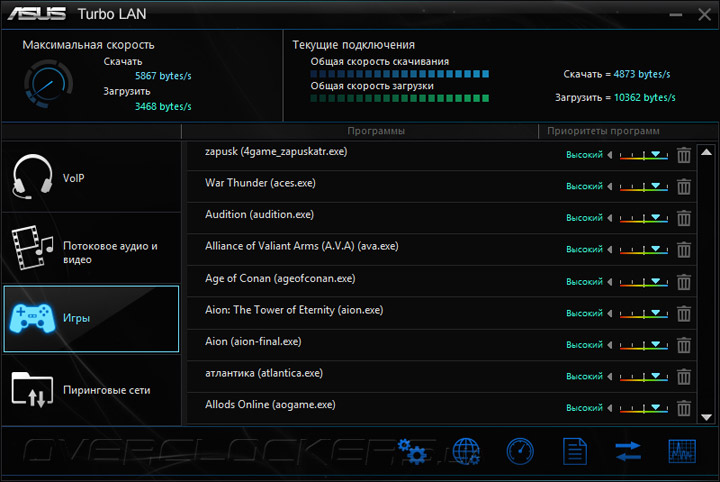Adjust priority slider for zapusk (4game_zapuskatr.exe)
This screenshot has height=482, width=720.
(644, 155)
